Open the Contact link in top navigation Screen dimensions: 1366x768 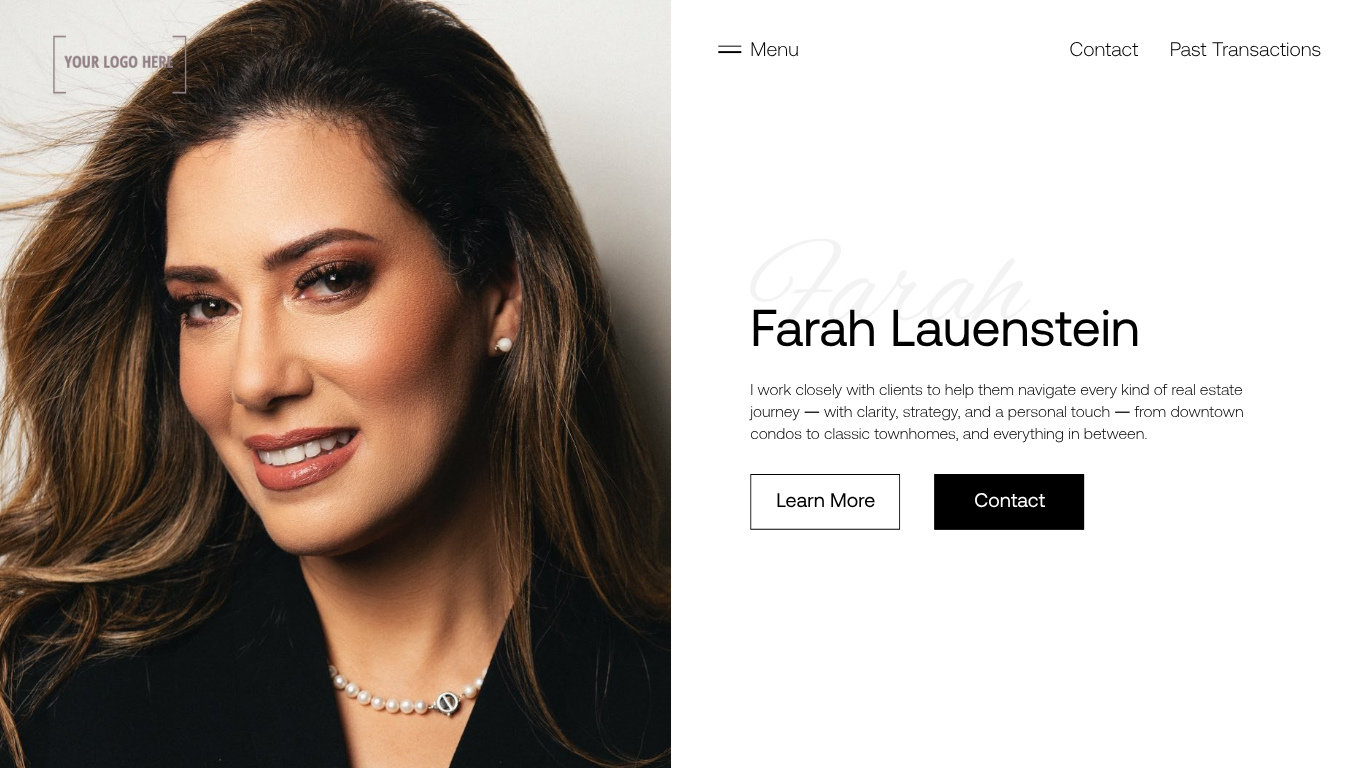[1103, 49]
